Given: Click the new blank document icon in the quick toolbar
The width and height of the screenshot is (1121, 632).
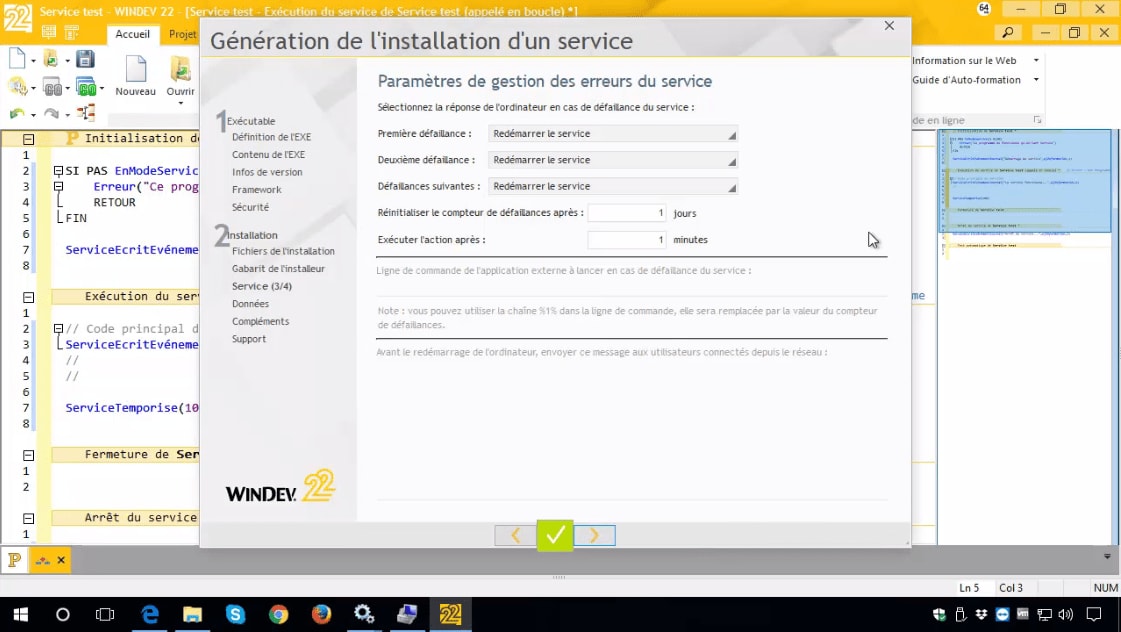Looking at the screenshot, I should [17, 59].
